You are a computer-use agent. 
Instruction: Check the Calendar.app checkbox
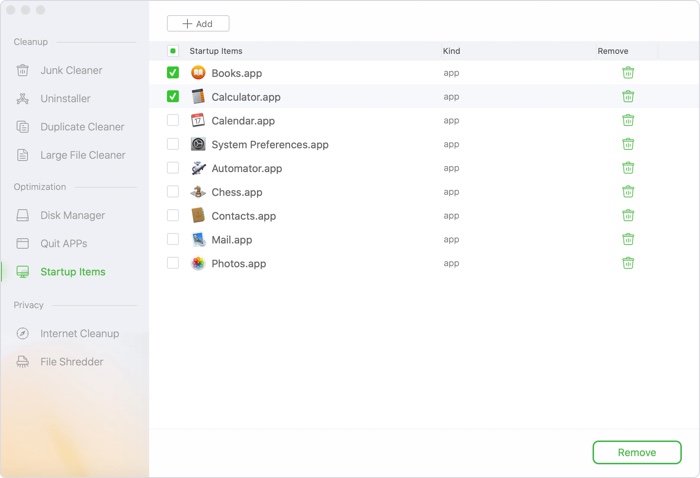click(173, 120)
